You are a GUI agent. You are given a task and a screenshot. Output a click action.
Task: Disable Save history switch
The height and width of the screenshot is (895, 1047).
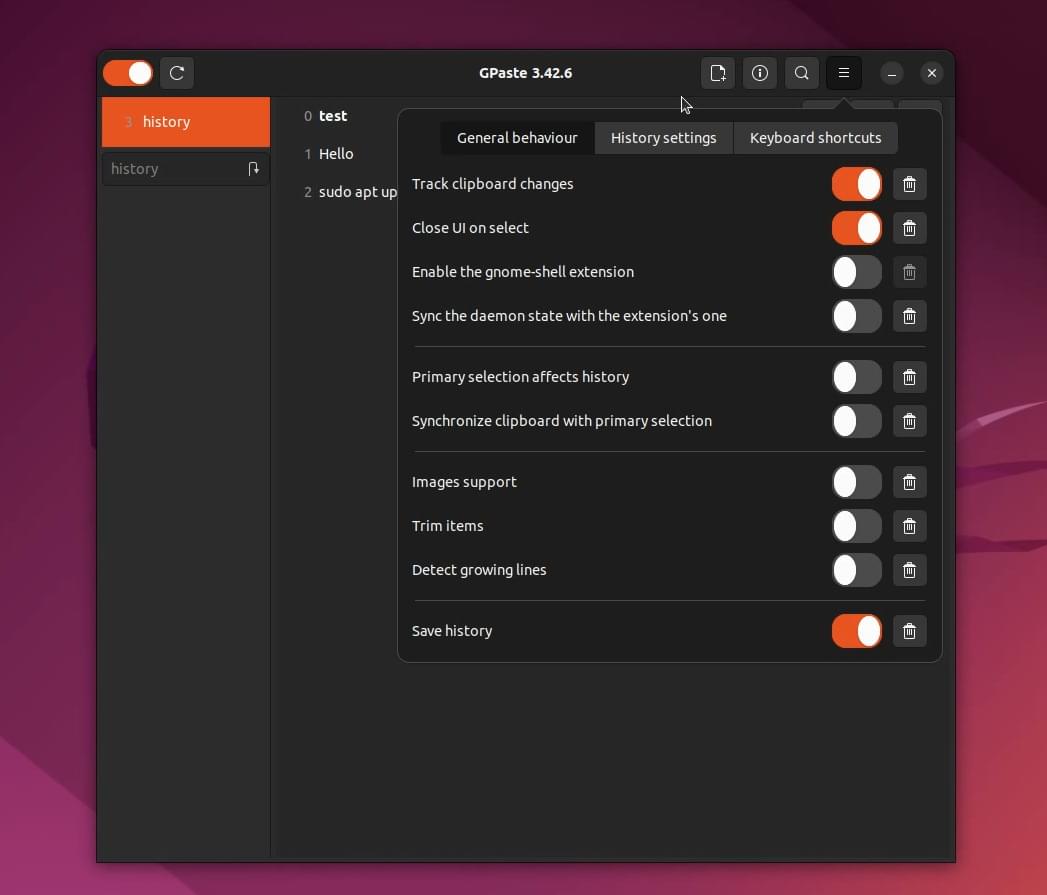pyautogui.click(x=857, y=631)
